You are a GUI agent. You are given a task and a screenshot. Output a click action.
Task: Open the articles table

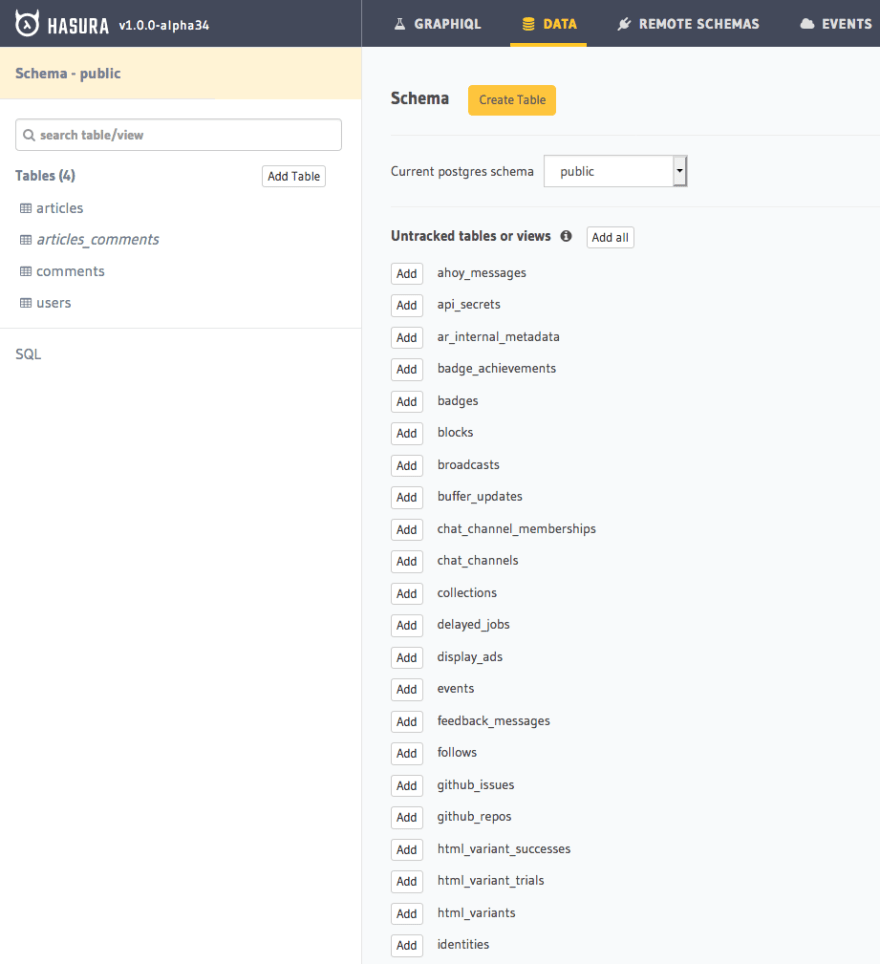[x=60, y=208]
